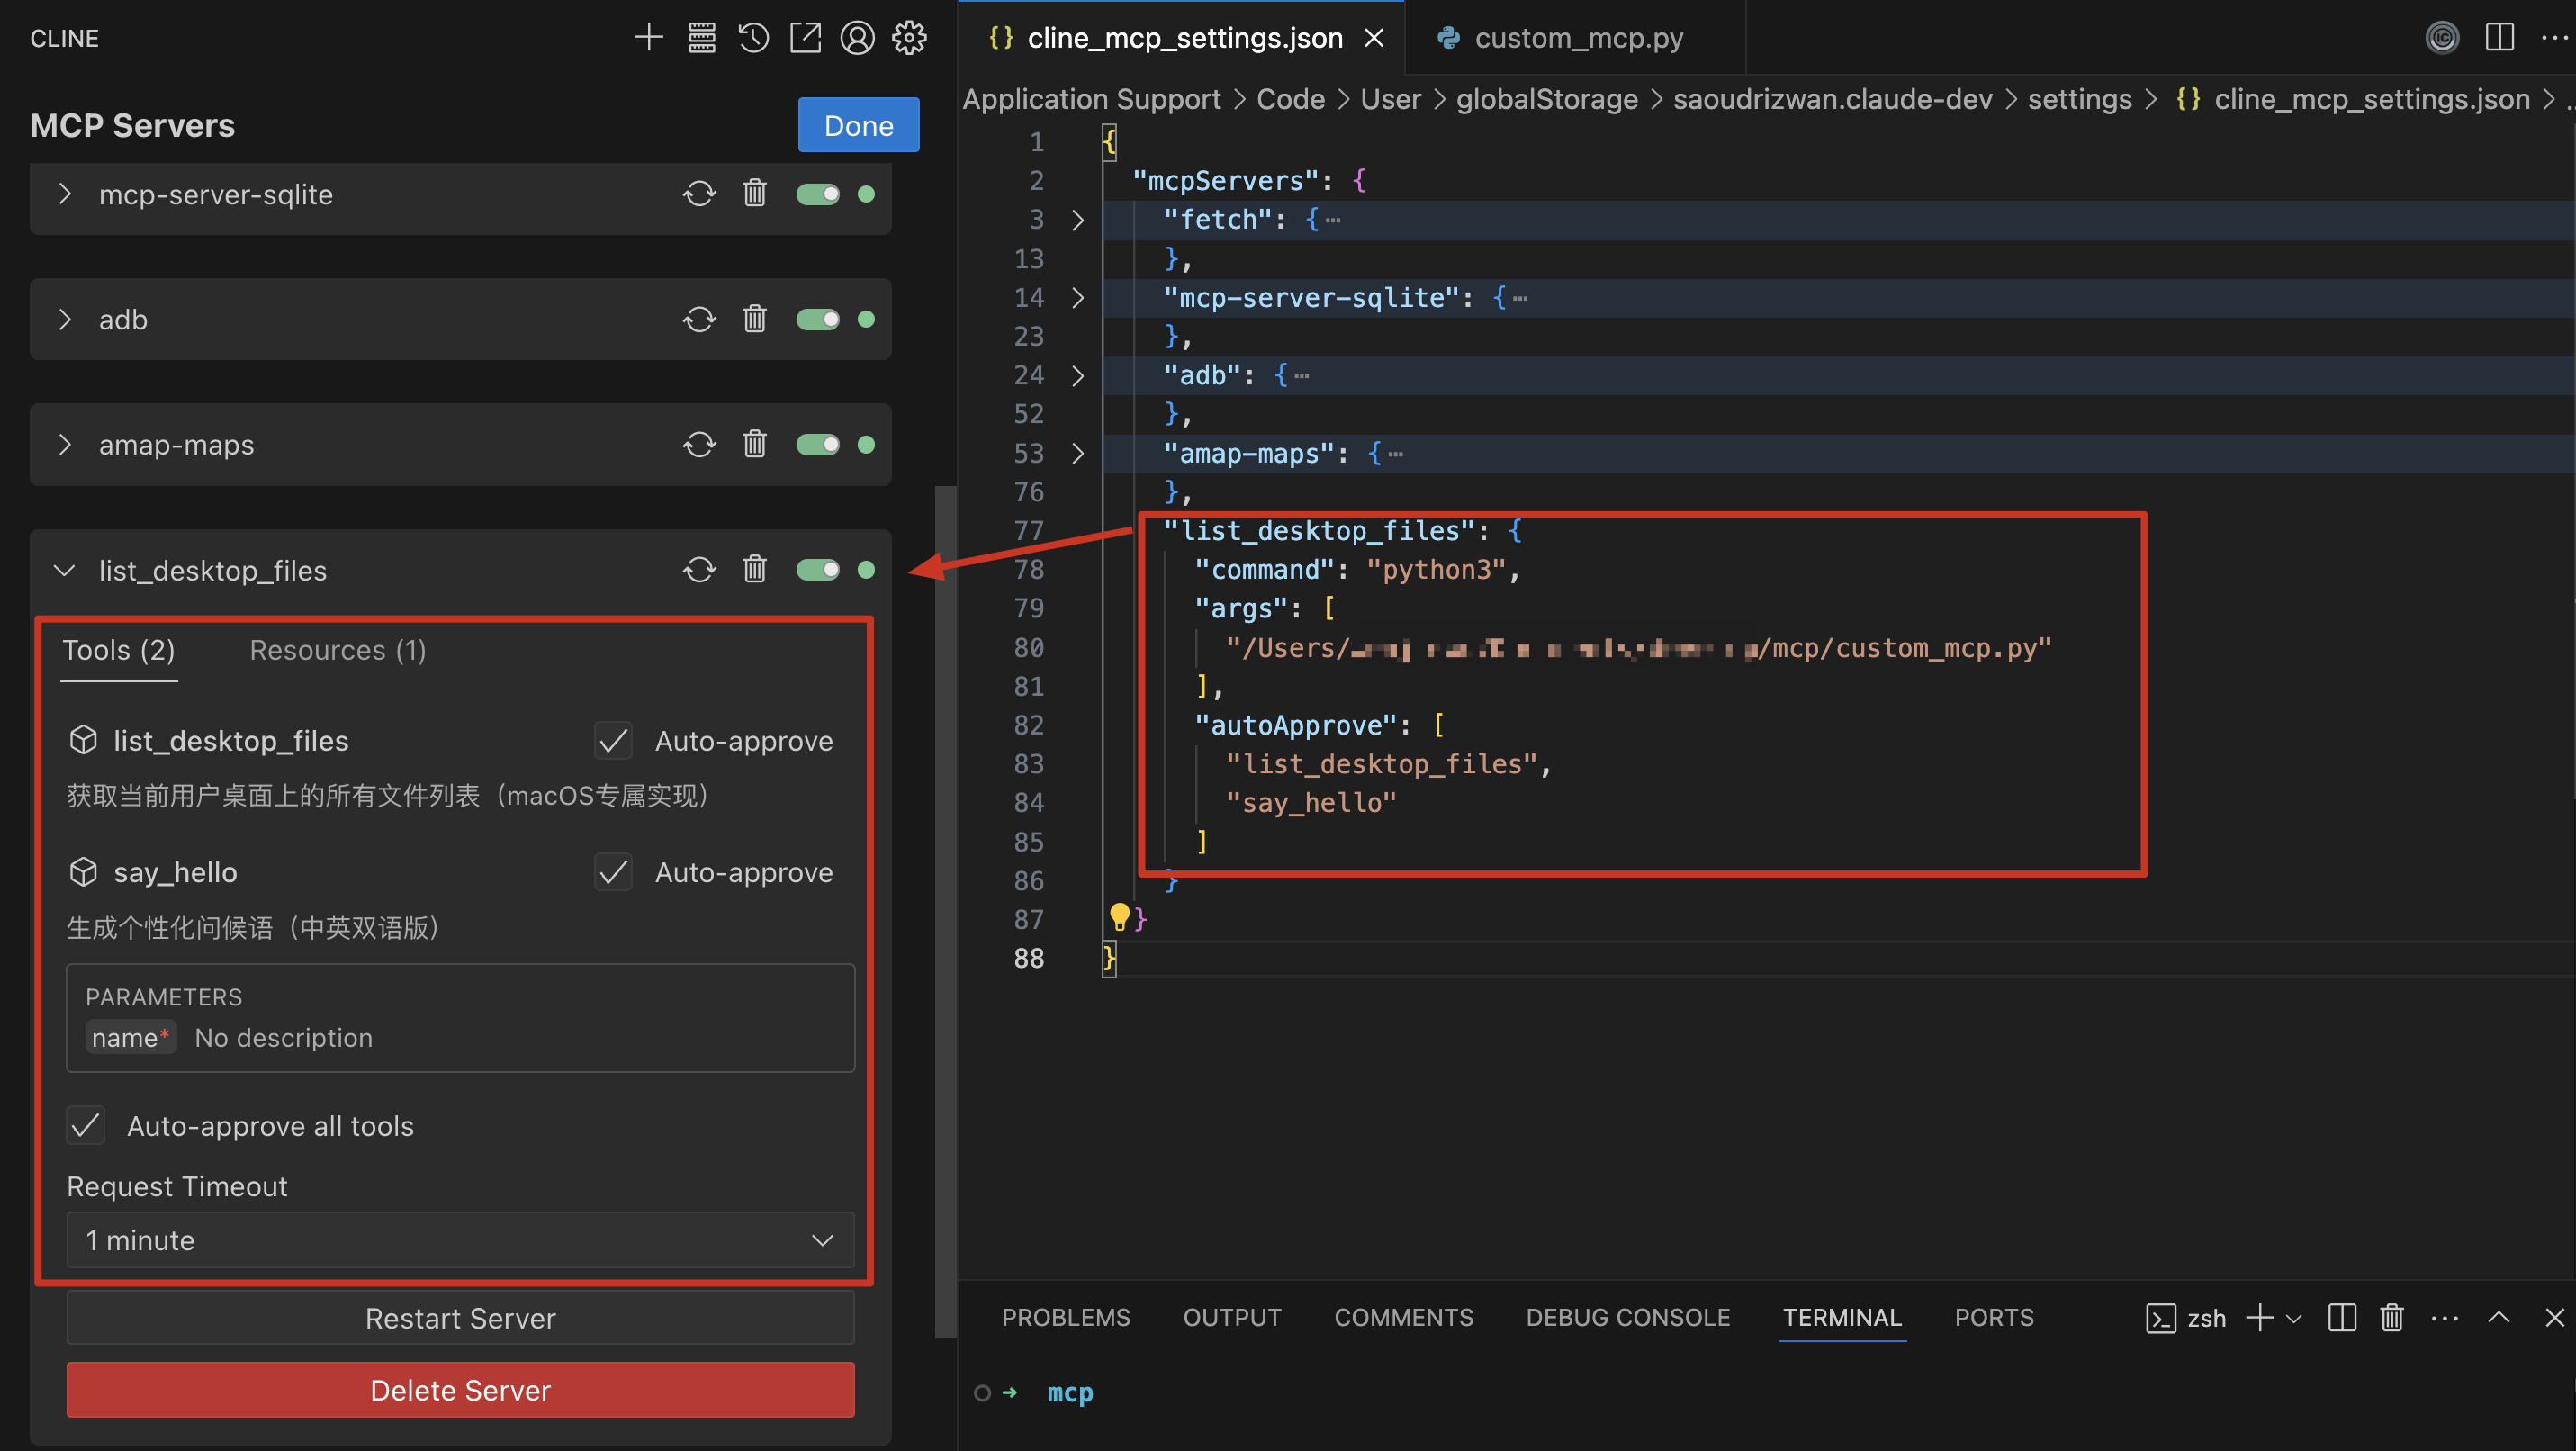Collapse the list_desktop_files server entry
The height and width of the screenshot is (1451, 2576).
[x=65, y=570]
